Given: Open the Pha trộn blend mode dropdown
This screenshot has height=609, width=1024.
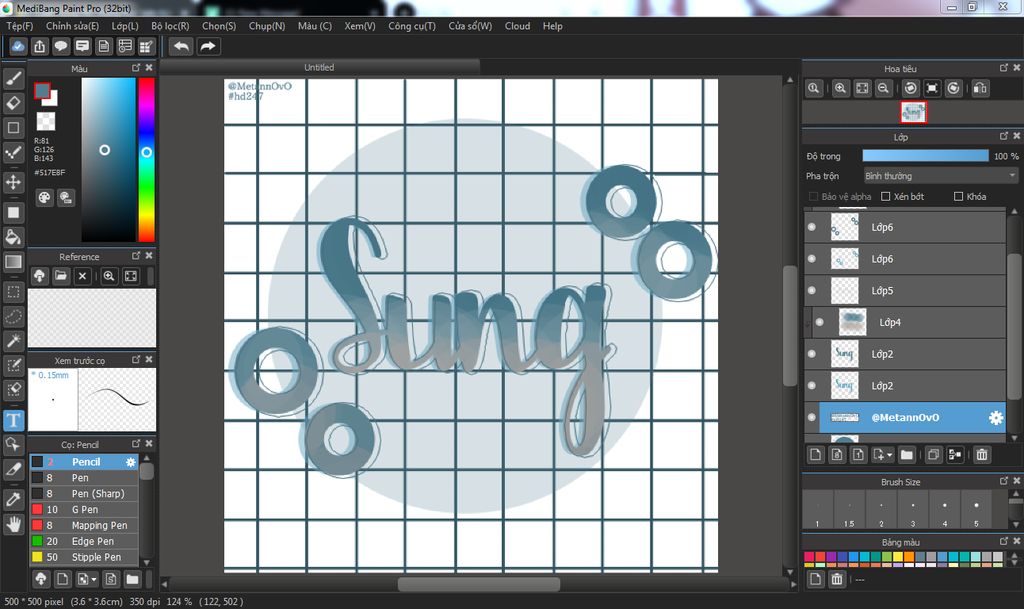Looking at the screenshot, I should coord(939,176).
